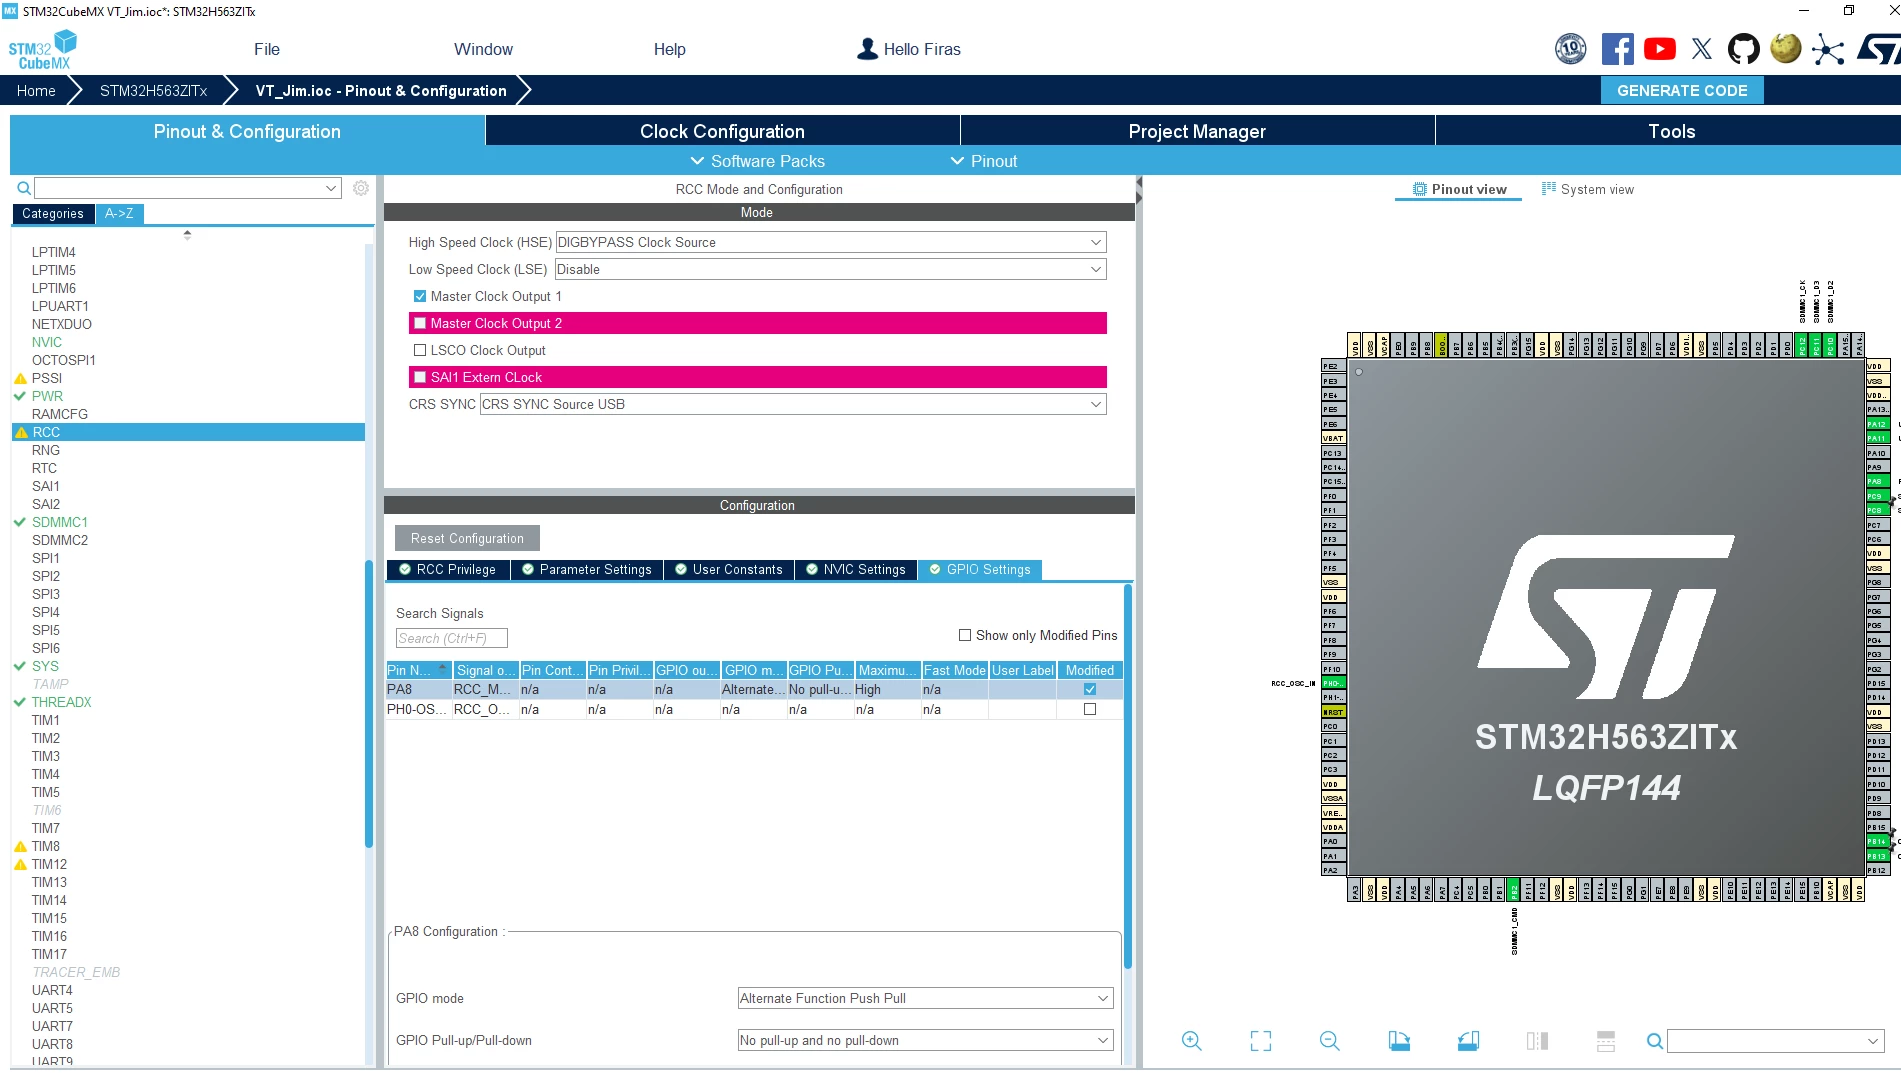Click the rotate pinout clockwise icon
1901x1075 pixels.
pyautogui.click(x=1398, y=1041)
